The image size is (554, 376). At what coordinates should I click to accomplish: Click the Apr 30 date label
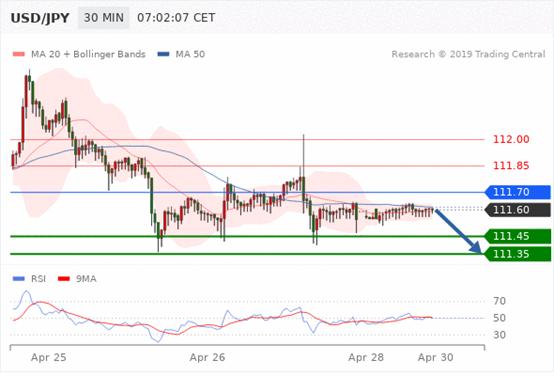436,357
